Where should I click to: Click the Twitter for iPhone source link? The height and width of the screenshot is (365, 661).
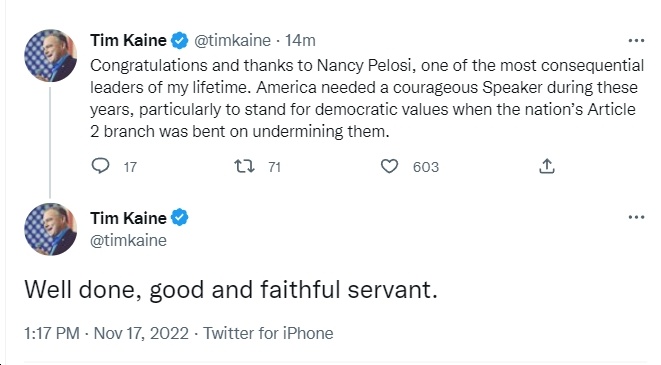point(268,333)
